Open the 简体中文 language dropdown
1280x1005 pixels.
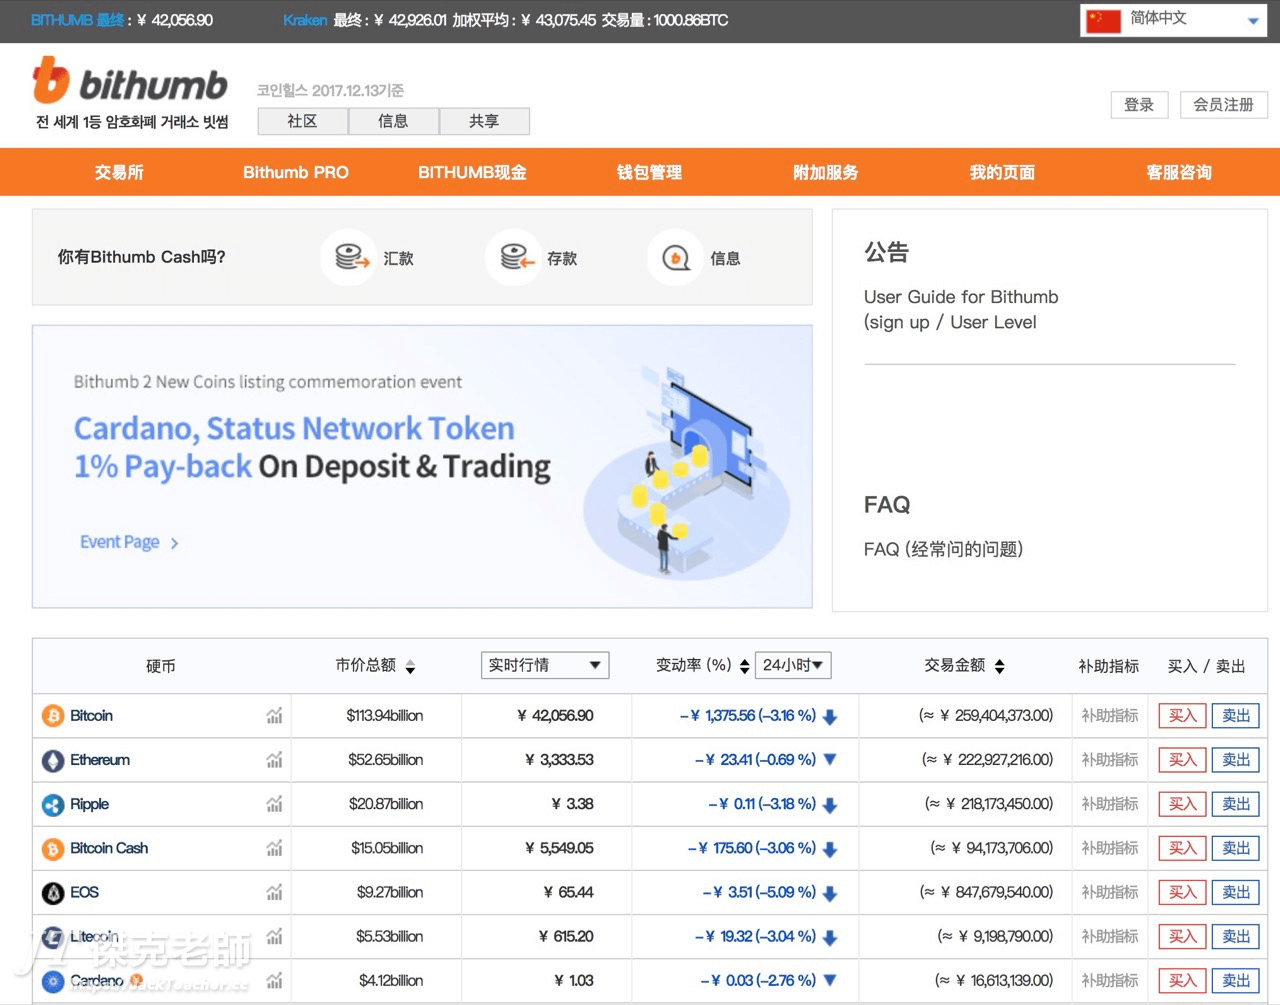click(1174, 20)
